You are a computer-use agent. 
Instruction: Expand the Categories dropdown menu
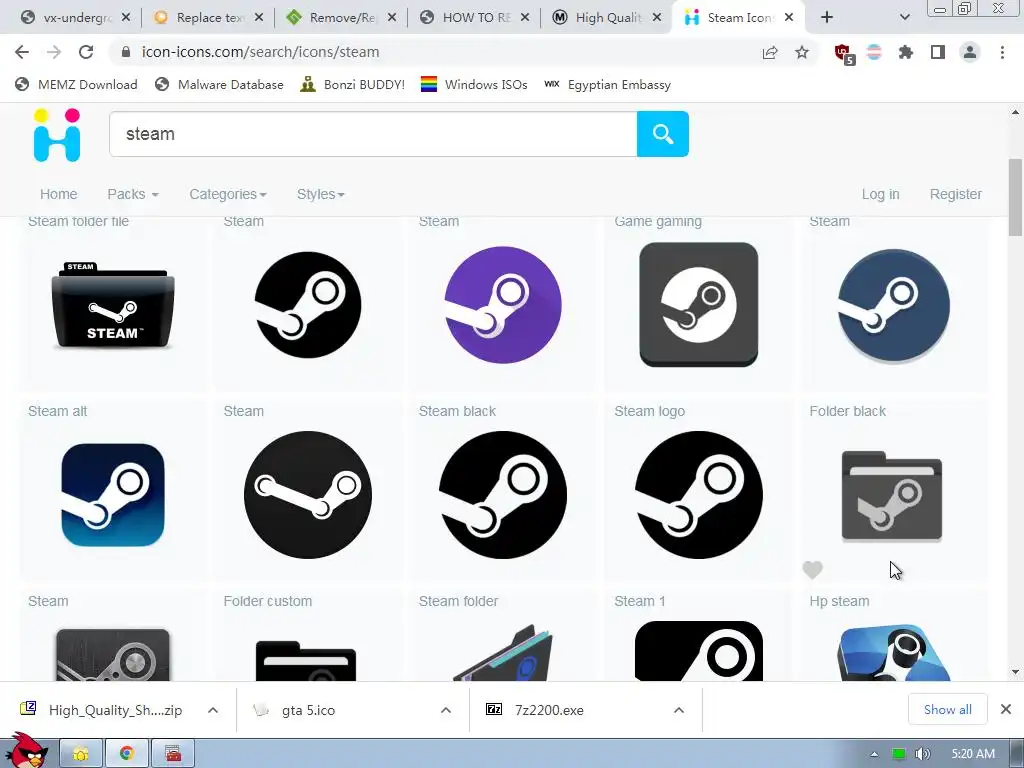pyautogui.click(x=228, y=194)
